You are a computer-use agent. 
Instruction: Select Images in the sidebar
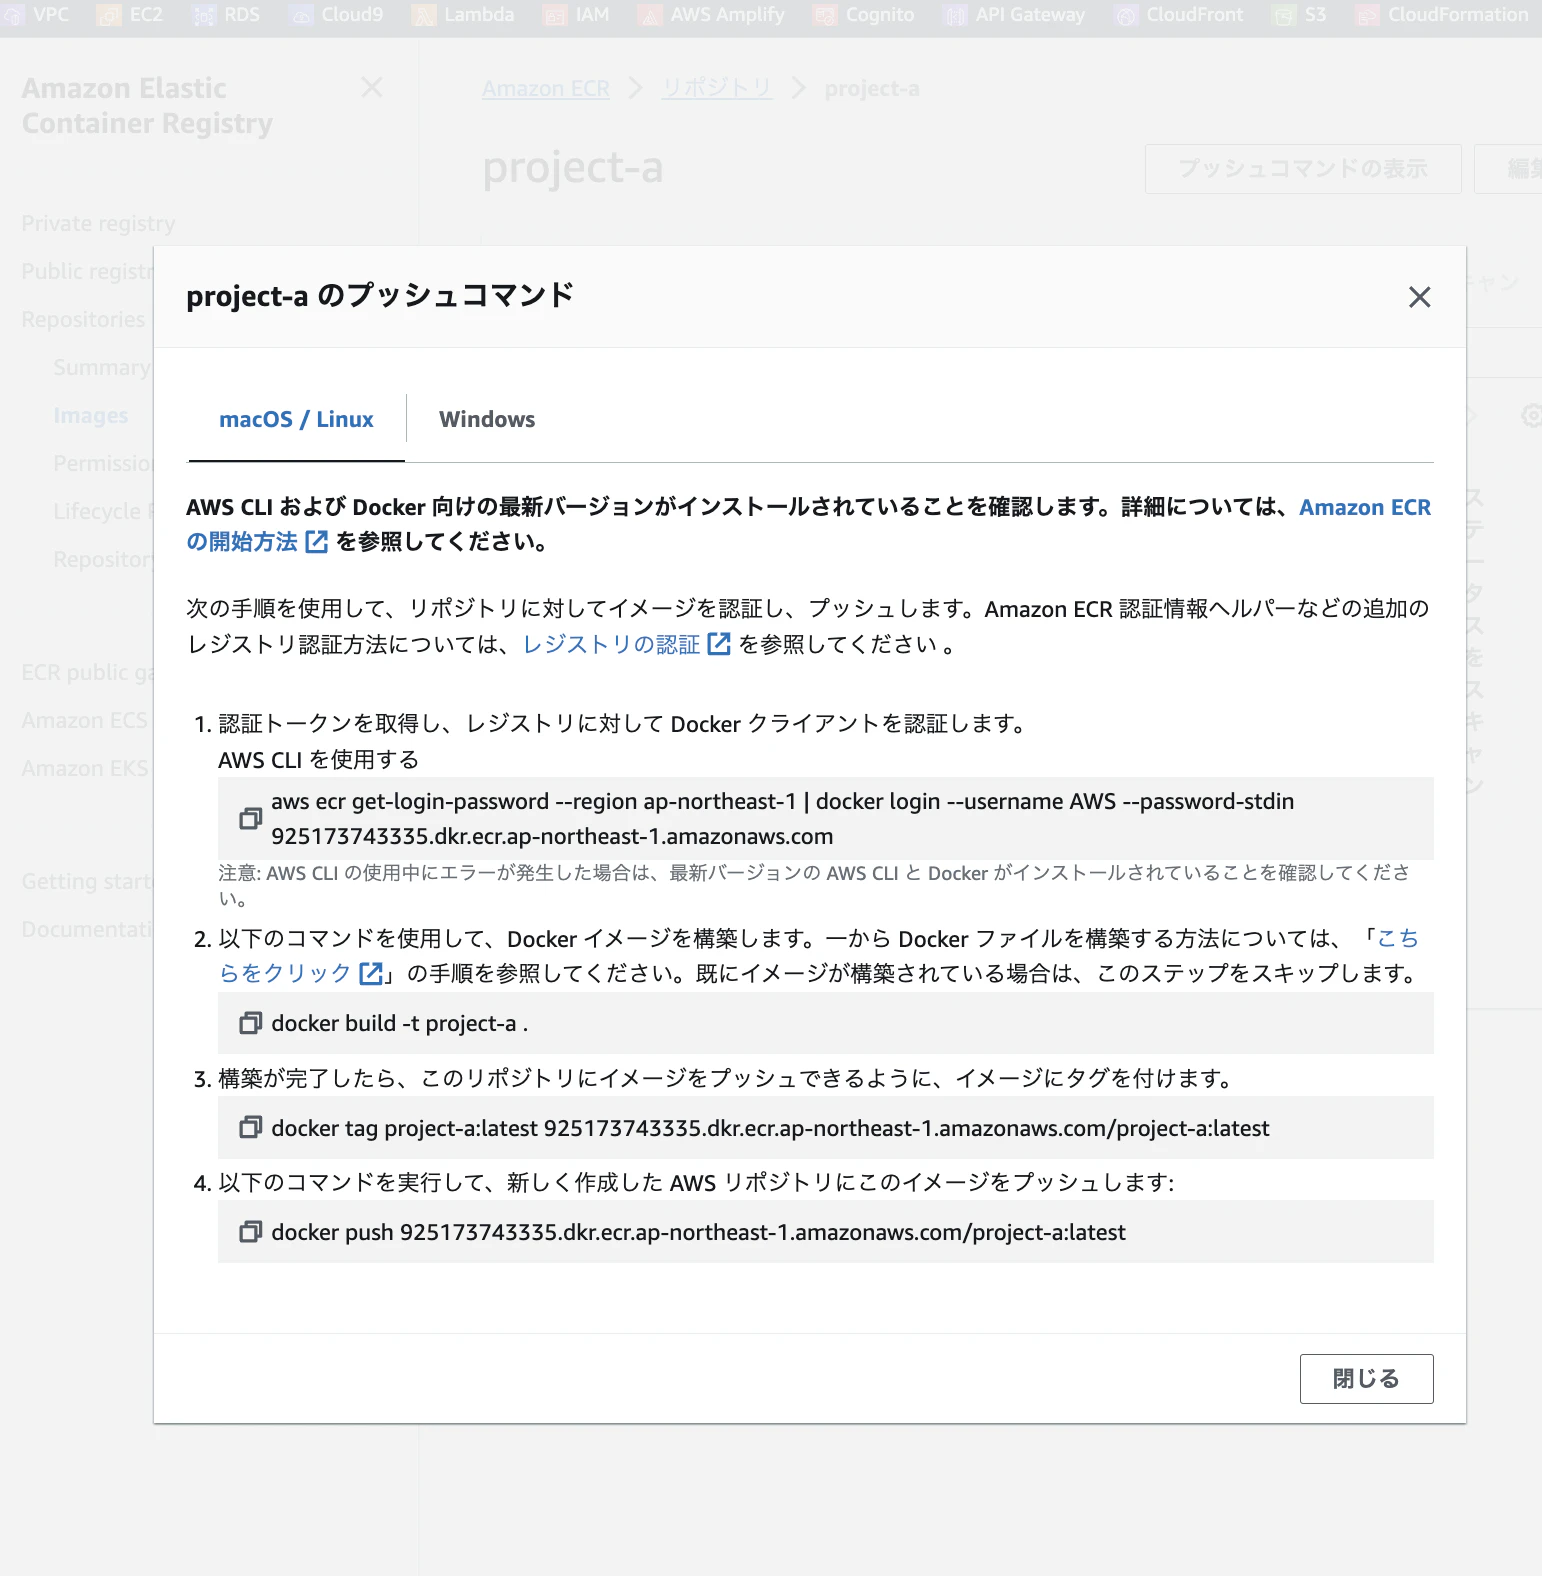click(x=91, y=415)
